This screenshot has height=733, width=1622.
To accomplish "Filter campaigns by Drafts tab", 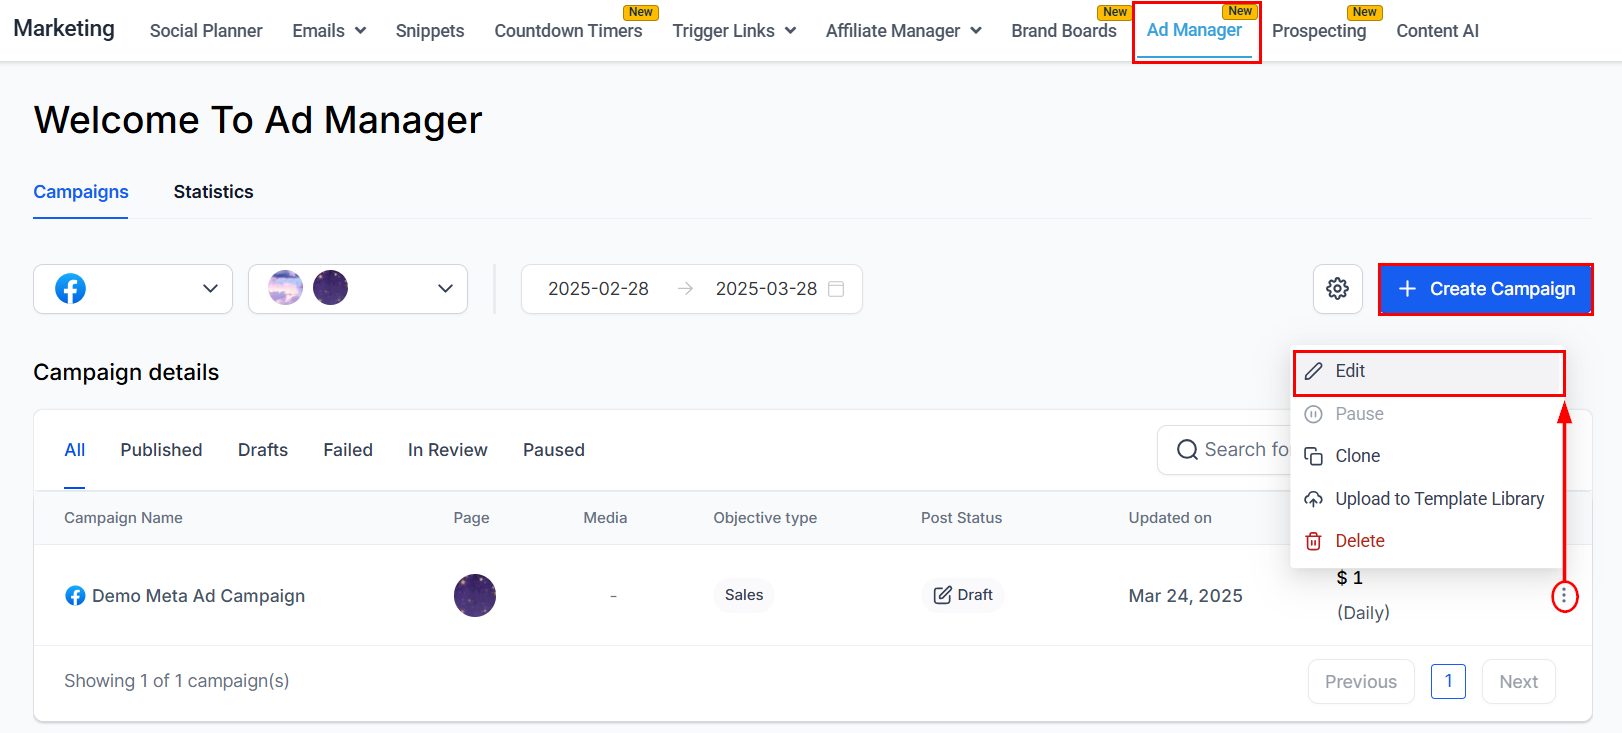I will tap(263, 450).
